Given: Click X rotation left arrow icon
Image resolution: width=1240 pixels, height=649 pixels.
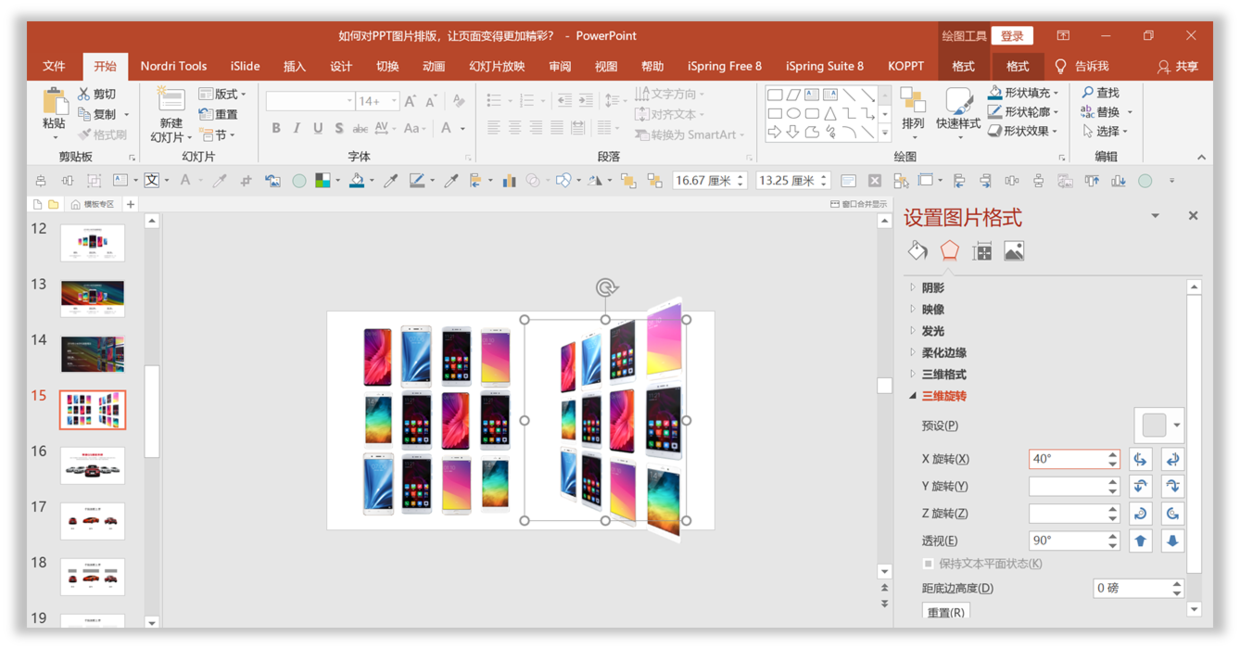Looking at the screenshot, I should click(x=1140, y=459).
